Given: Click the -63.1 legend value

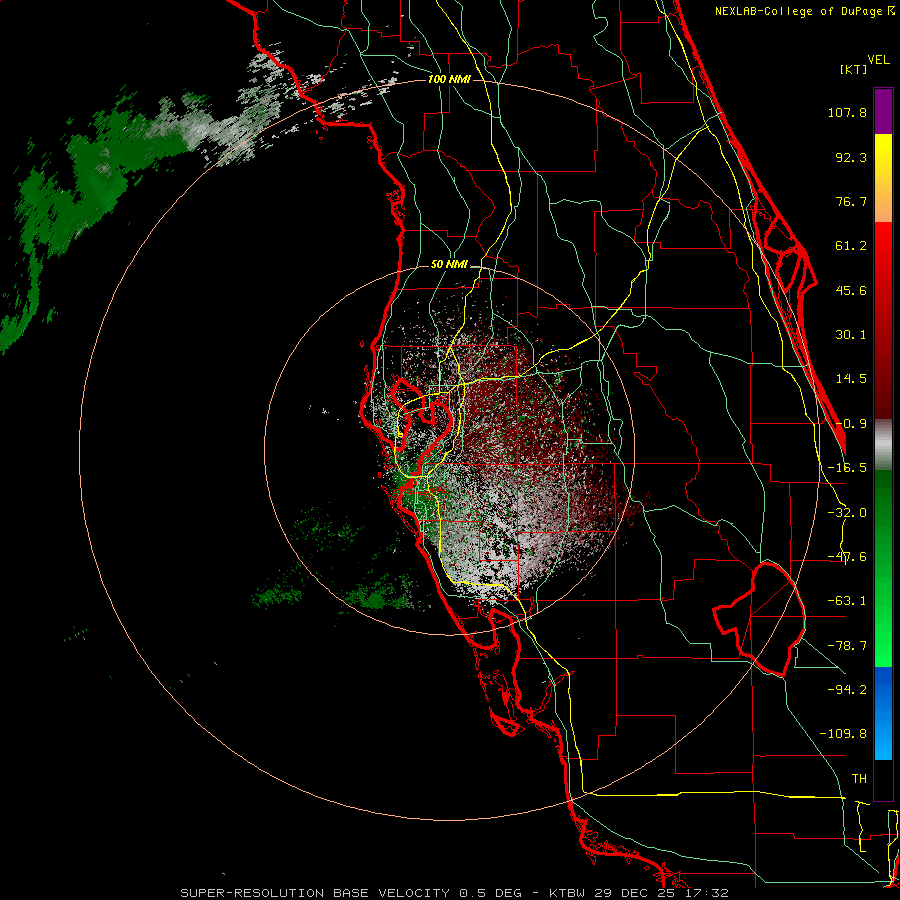Looking at the screenshot, I should pos(847,601).
